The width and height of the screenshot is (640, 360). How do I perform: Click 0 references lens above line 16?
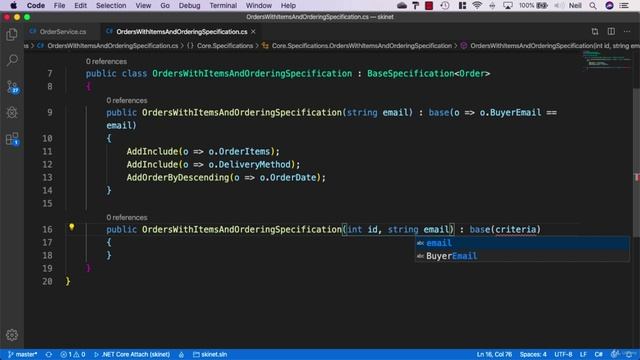point(127,217)
